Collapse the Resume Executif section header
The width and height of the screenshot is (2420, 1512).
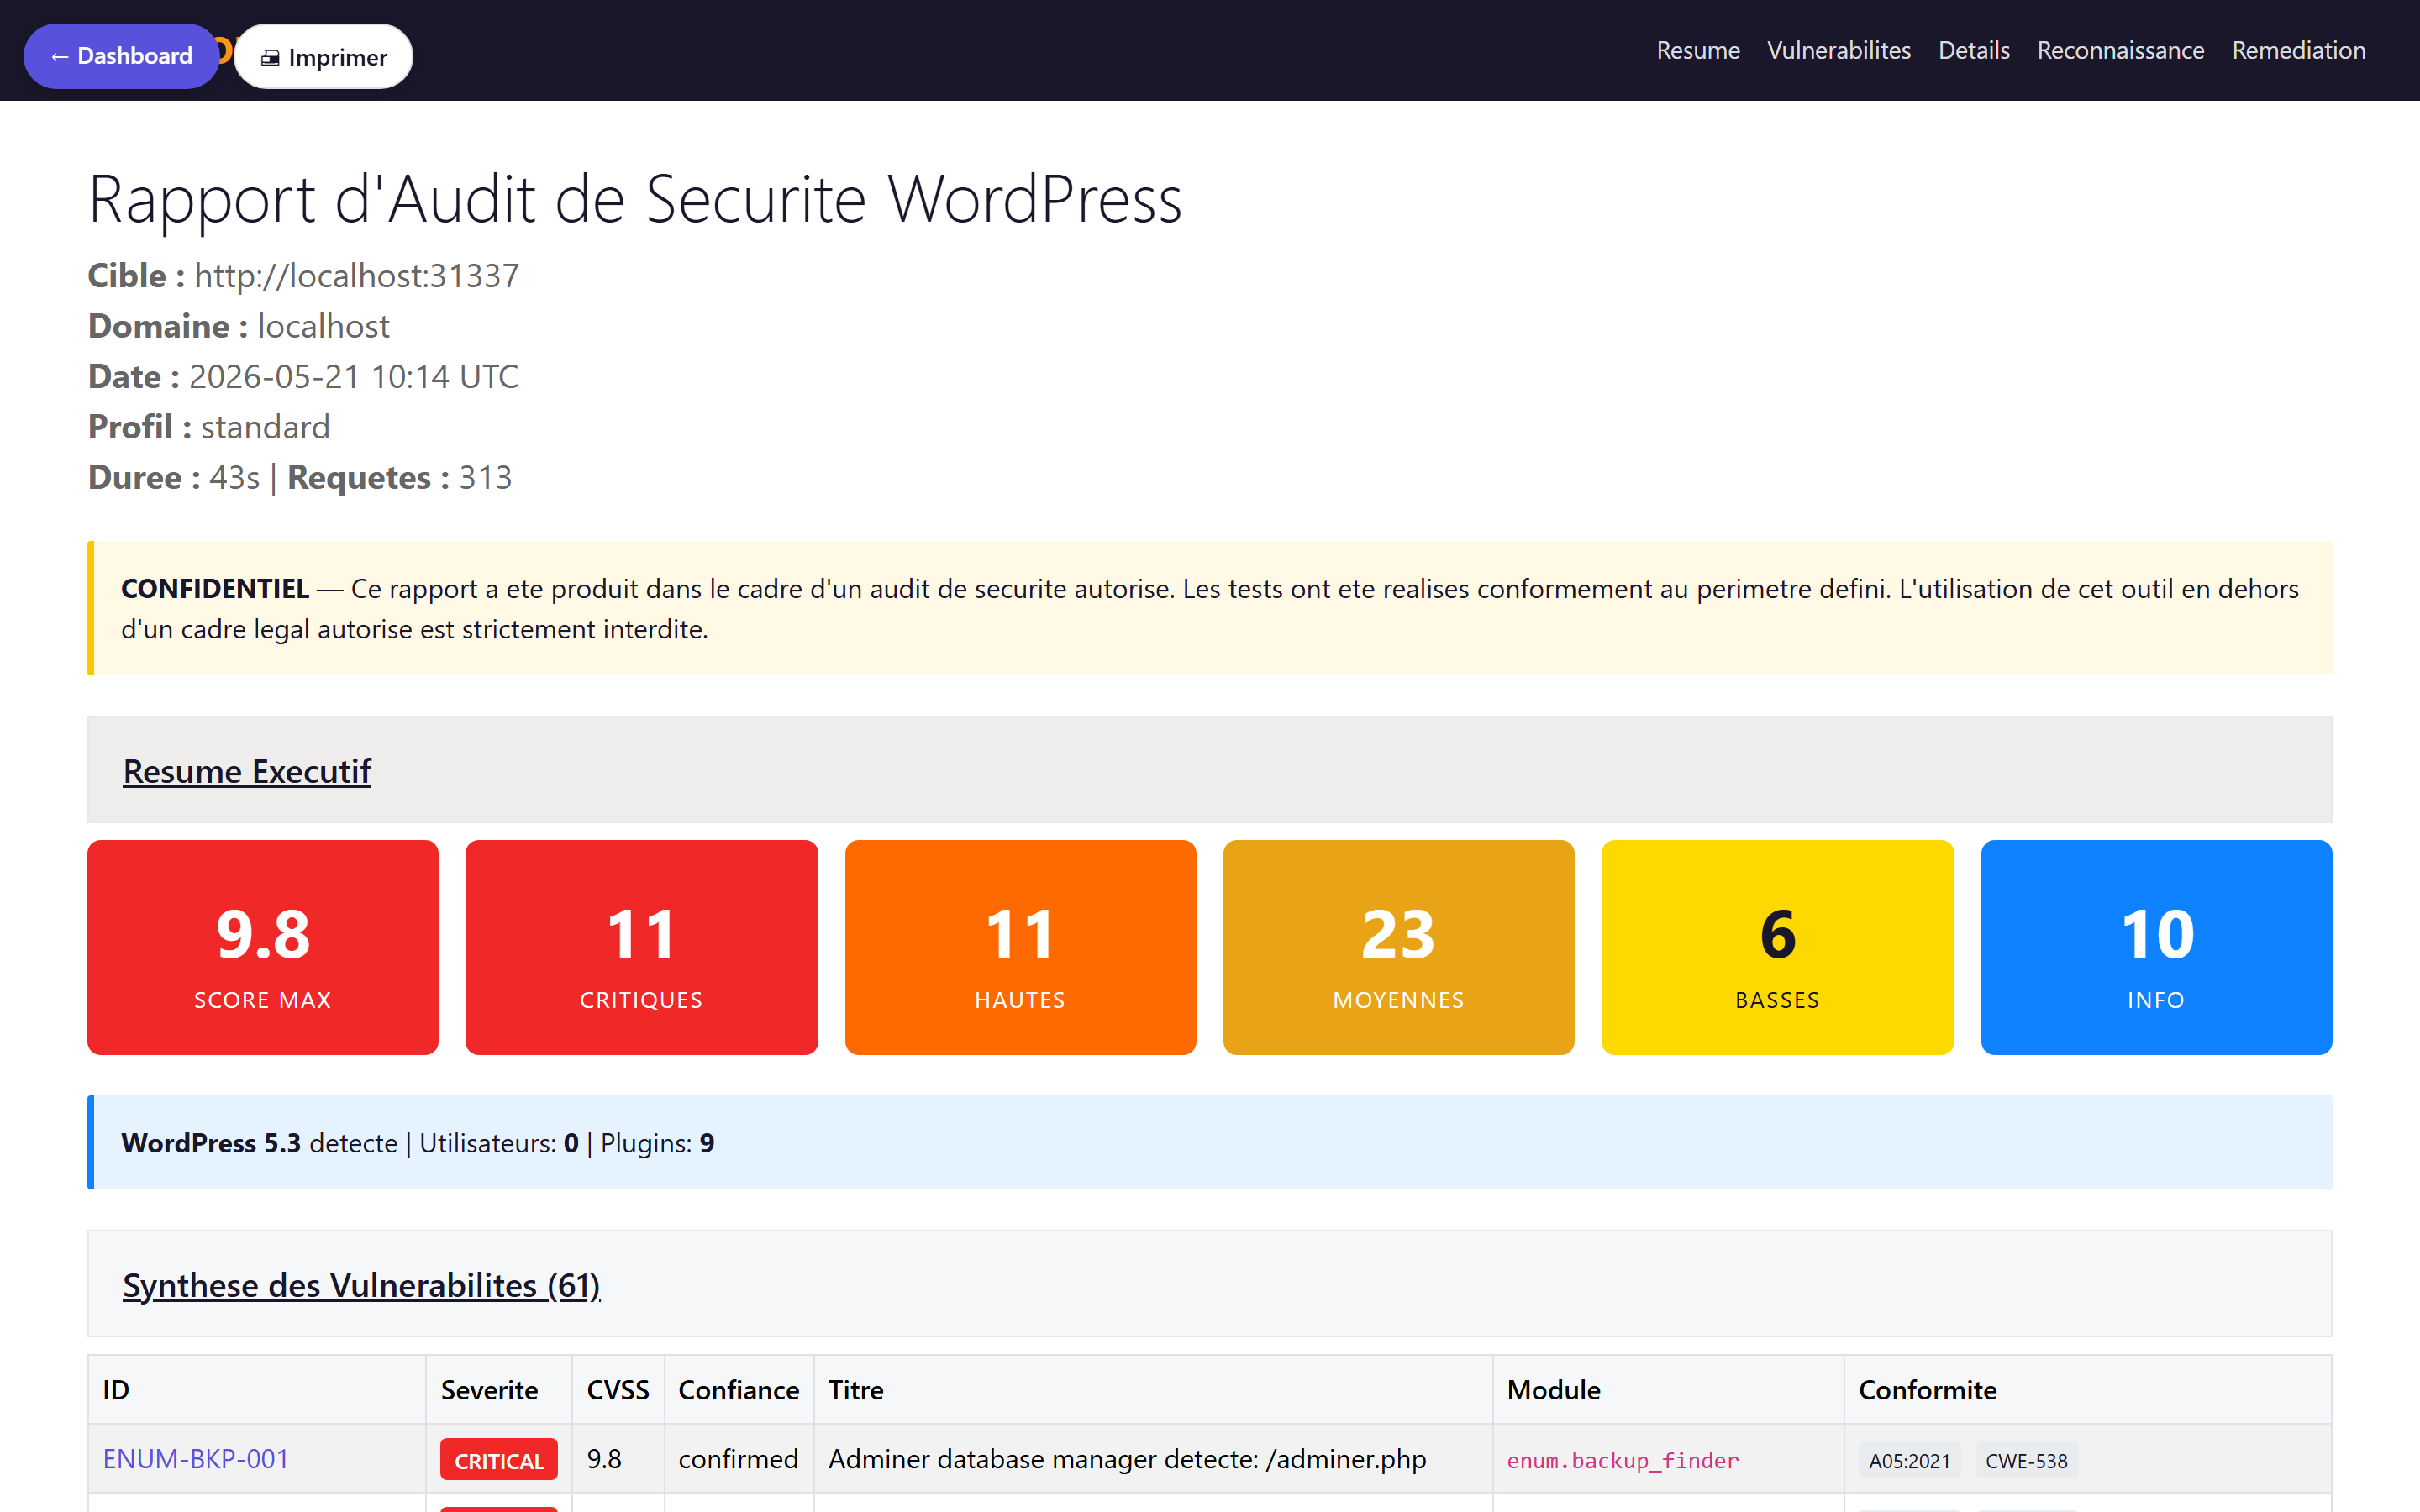pyautogui.click(x=1209, y=770)
